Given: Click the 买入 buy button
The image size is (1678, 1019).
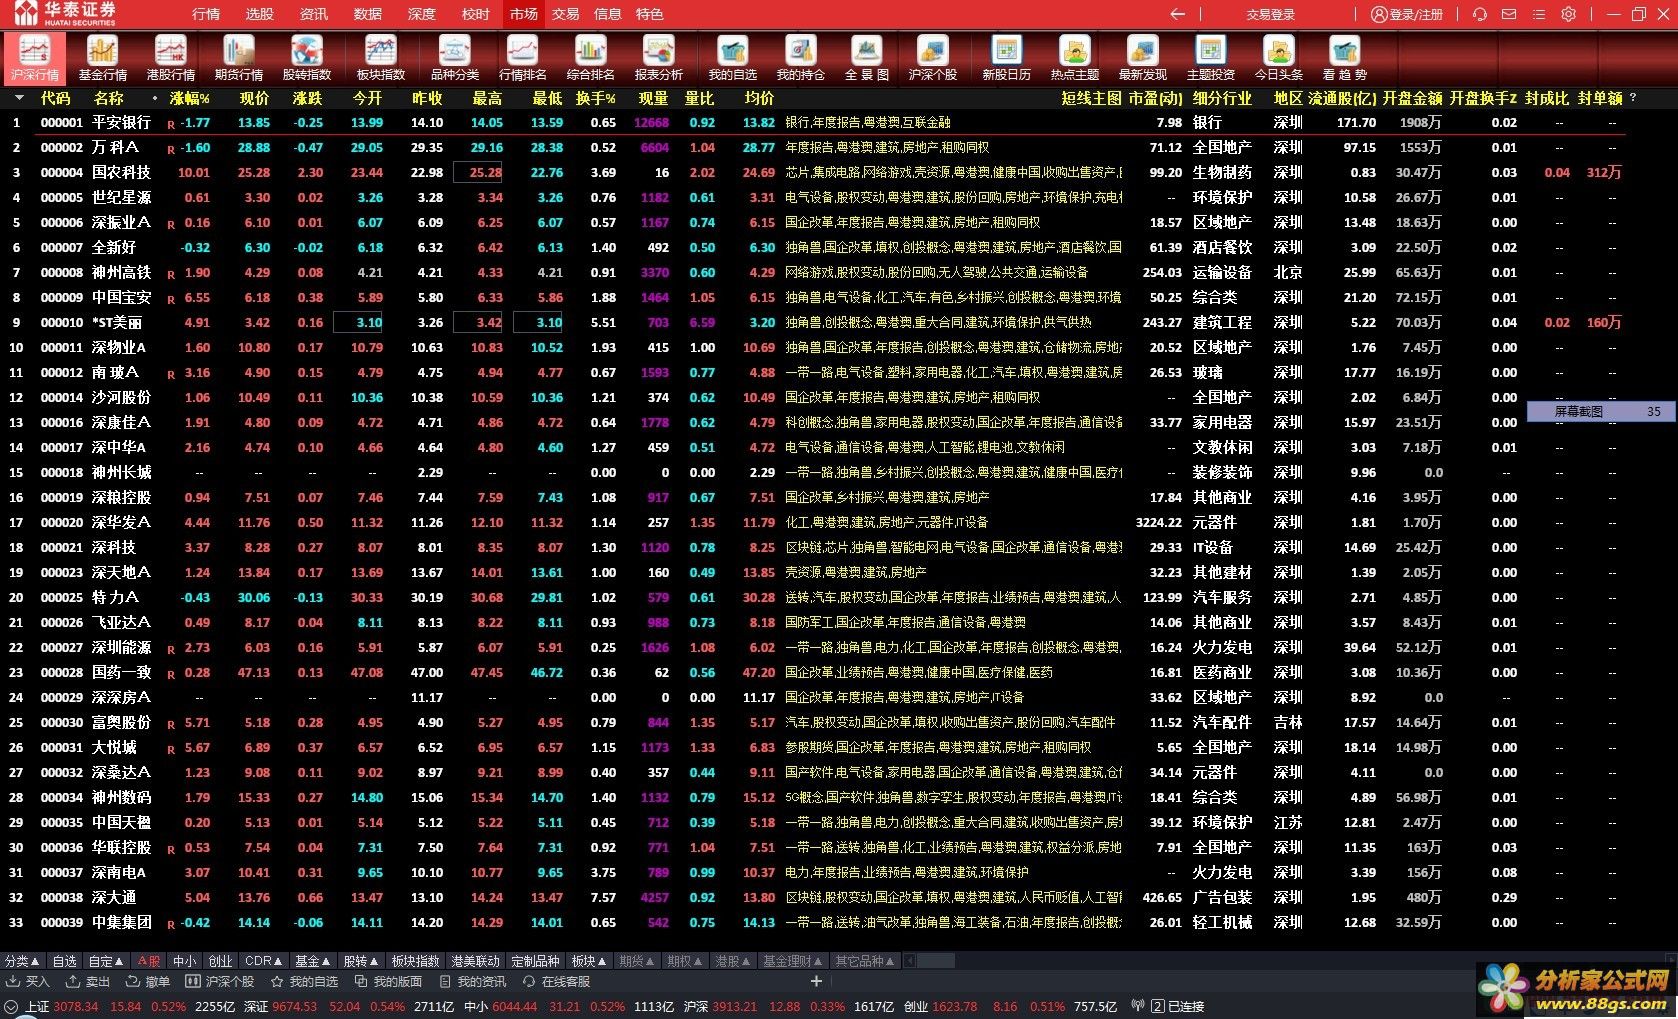Looking at the screenshot, I should [28, 982].
